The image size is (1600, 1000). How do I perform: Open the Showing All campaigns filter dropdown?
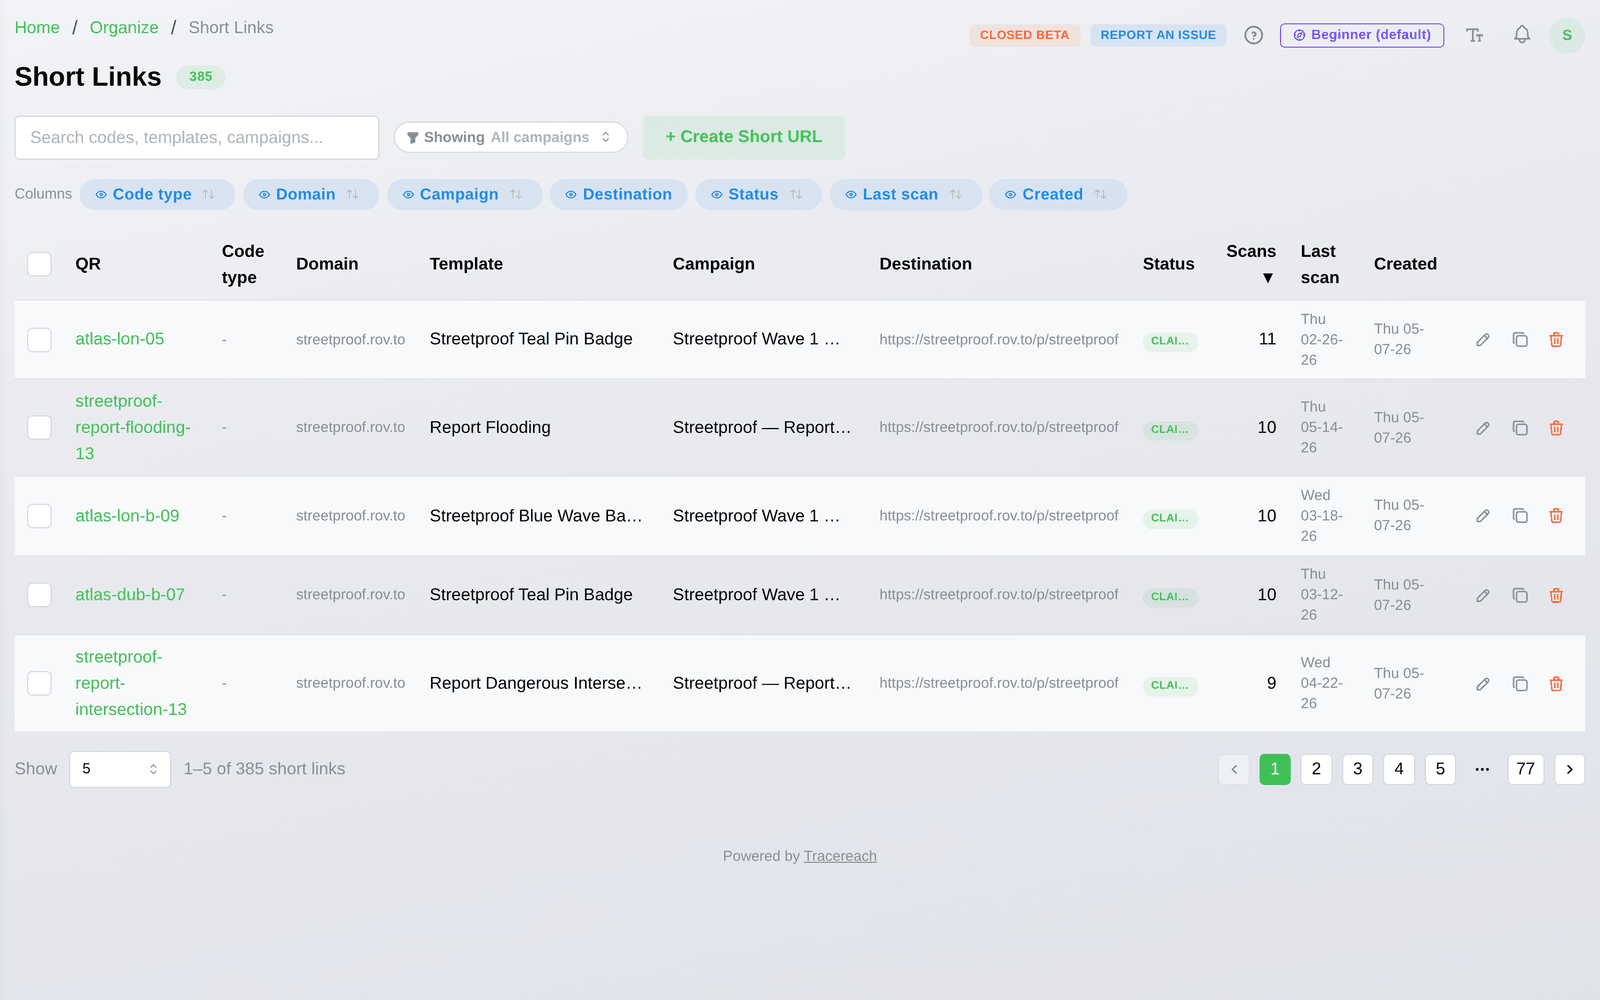[511, 138]
